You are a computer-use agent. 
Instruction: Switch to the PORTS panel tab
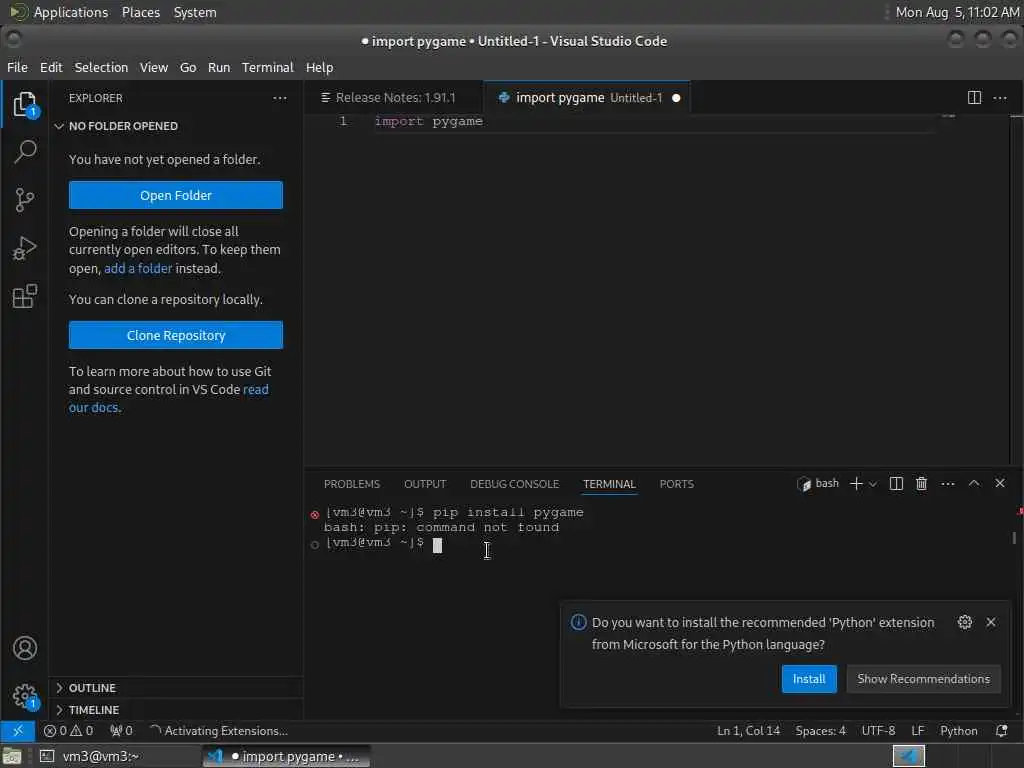[x=677, y=484]
